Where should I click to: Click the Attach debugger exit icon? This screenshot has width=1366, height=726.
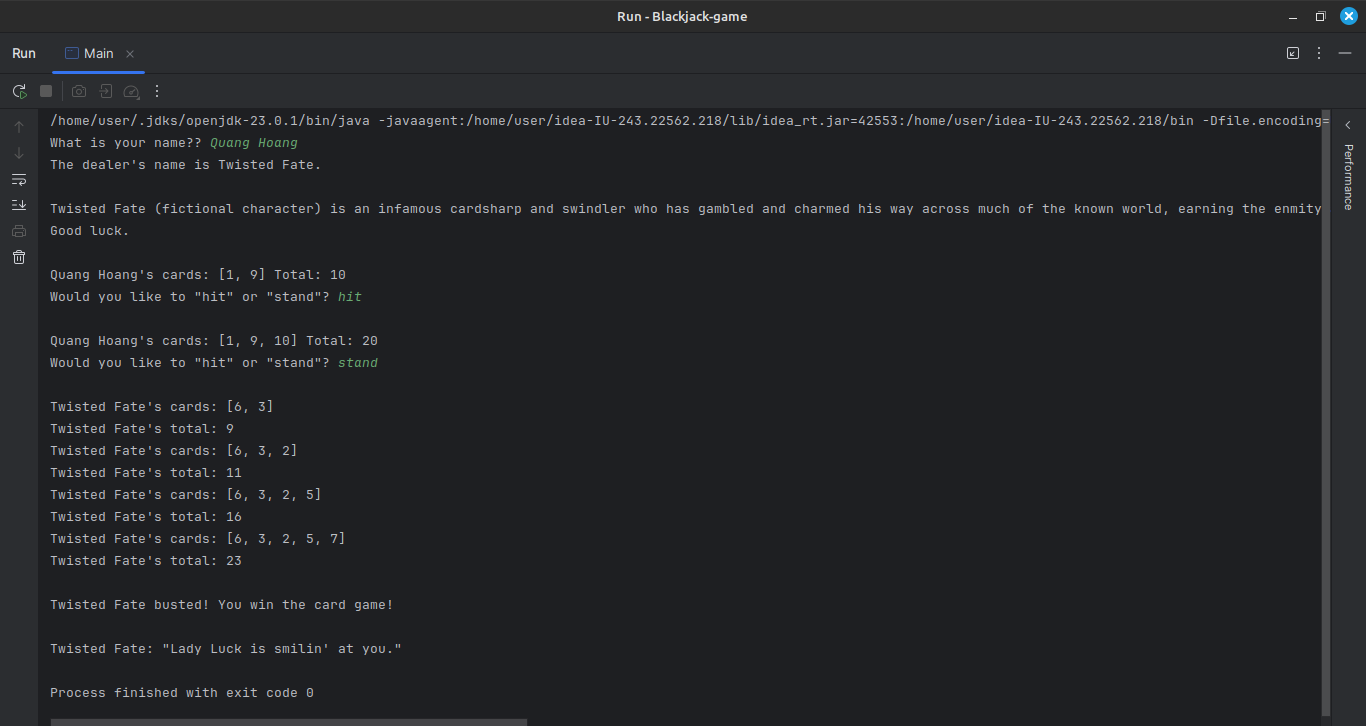pyautogui.click(x=105, y=91)
